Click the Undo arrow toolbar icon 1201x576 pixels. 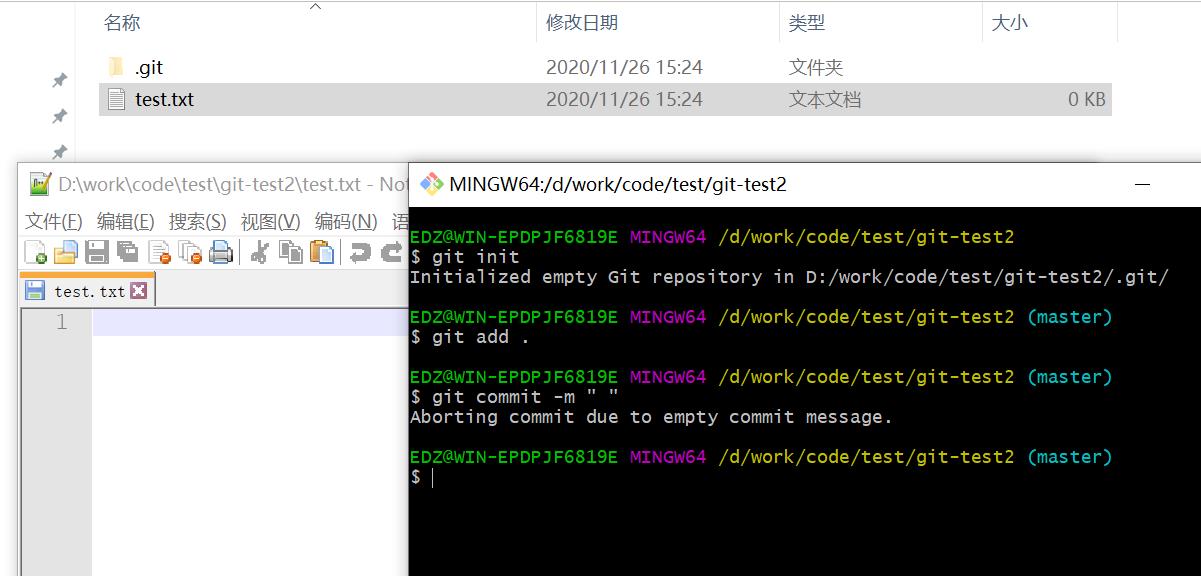coord(360,252)
